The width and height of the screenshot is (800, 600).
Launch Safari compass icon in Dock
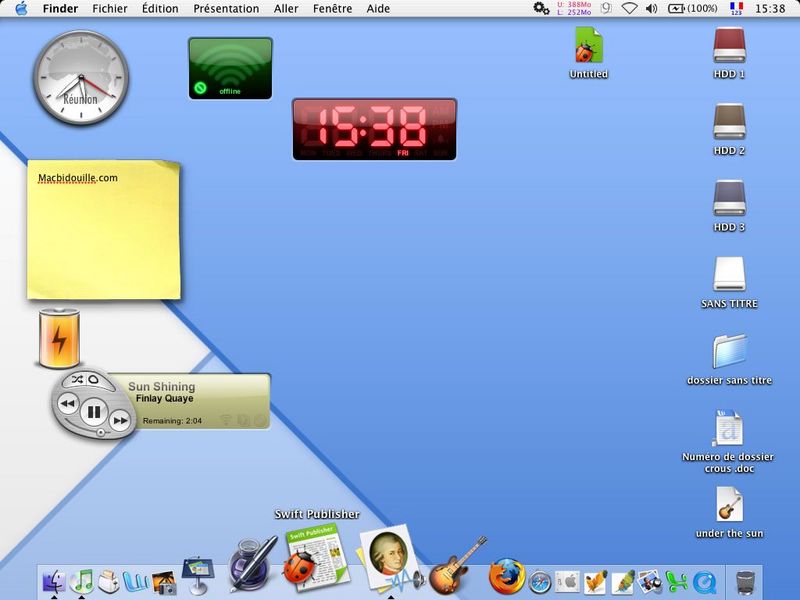pyautogui.click(x=540, y=582)
